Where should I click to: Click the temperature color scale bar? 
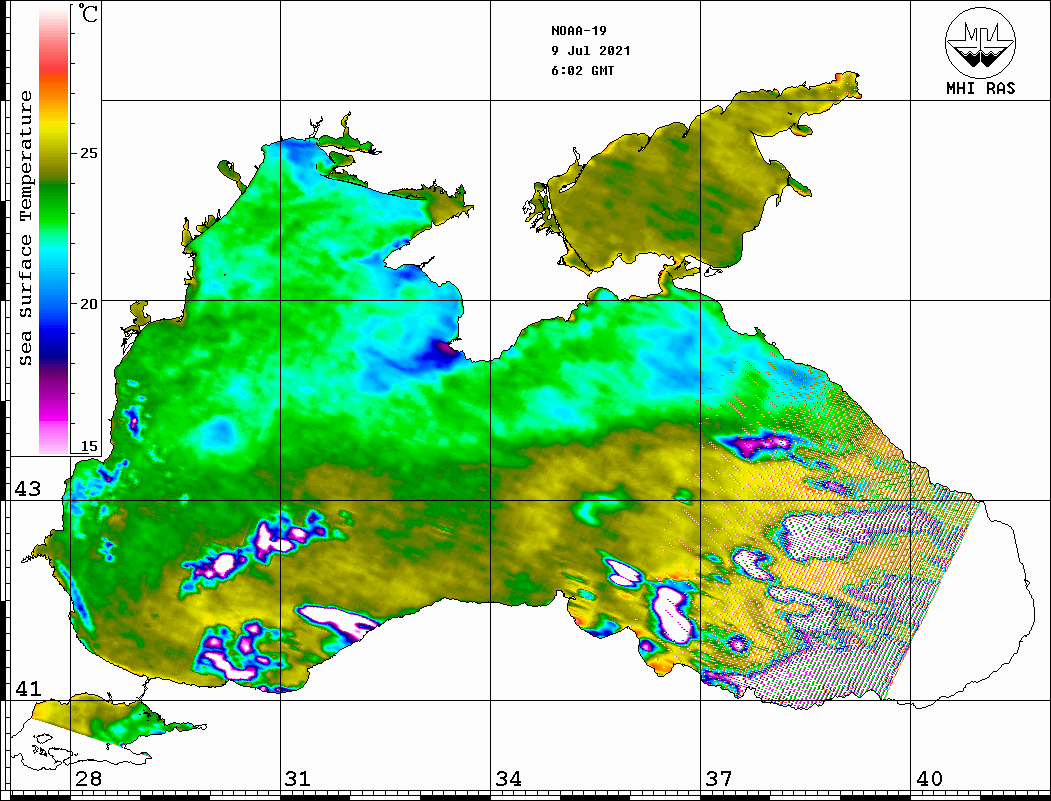coord(54,230)
